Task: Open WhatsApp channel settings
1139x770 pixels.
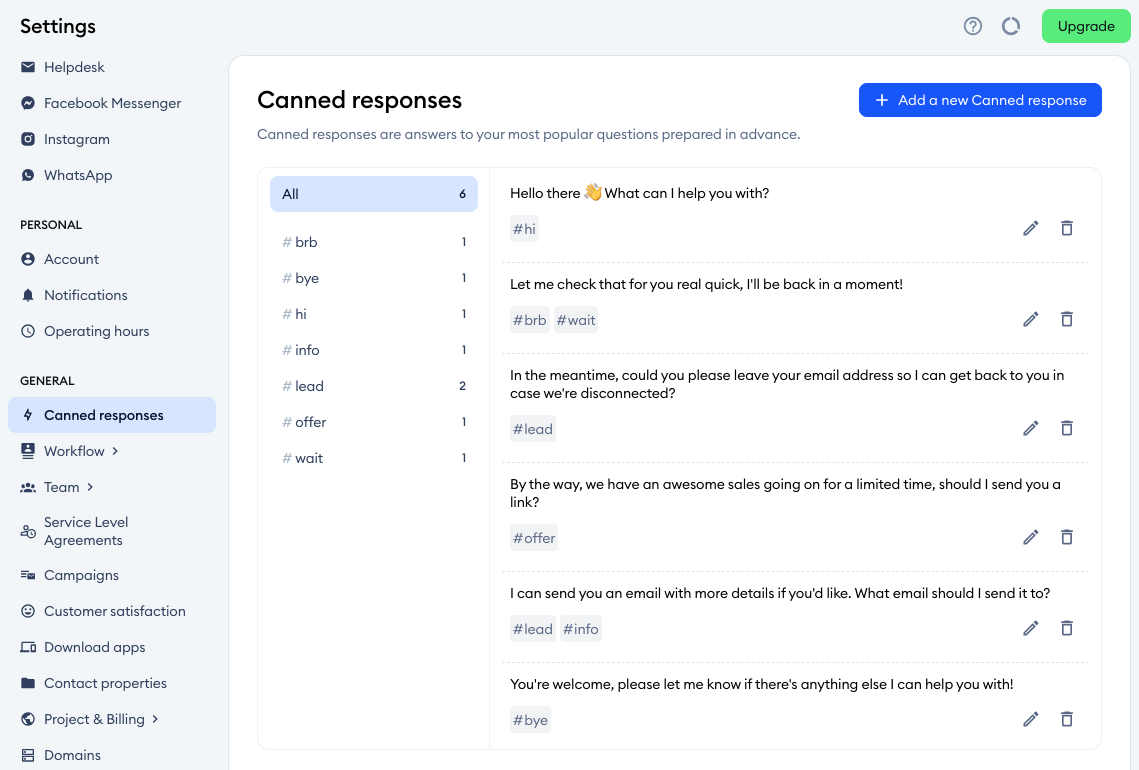Action: (77, 175)
